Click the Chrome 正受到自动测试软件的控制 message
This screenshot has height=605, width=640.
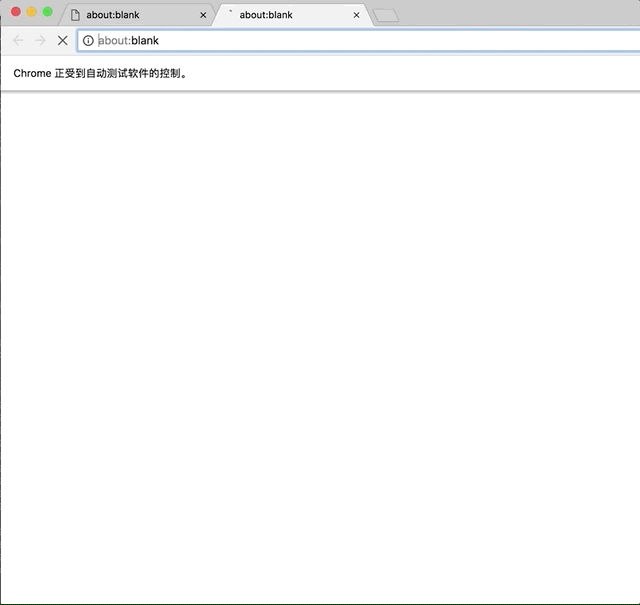click(100, 73)
